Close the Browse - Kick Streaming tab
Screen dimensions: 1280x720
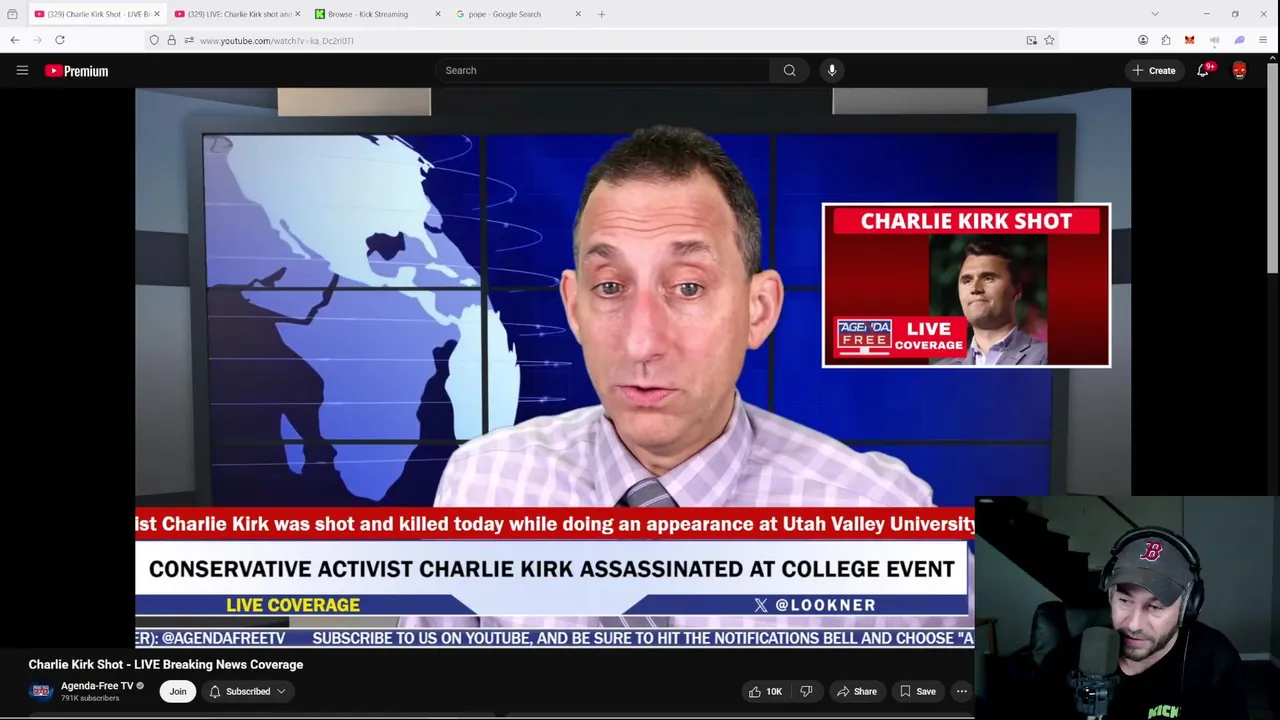coord(438,14)
